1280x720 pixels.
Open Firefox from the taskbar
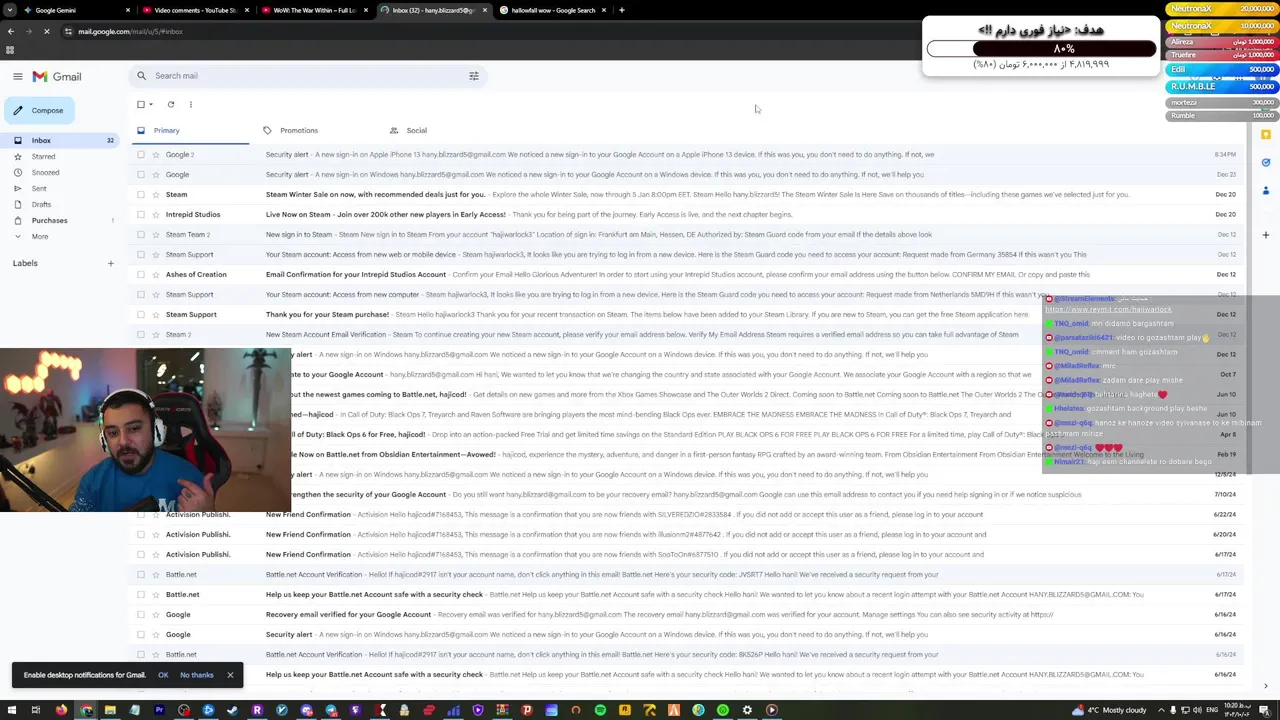[x=61, y=710]
